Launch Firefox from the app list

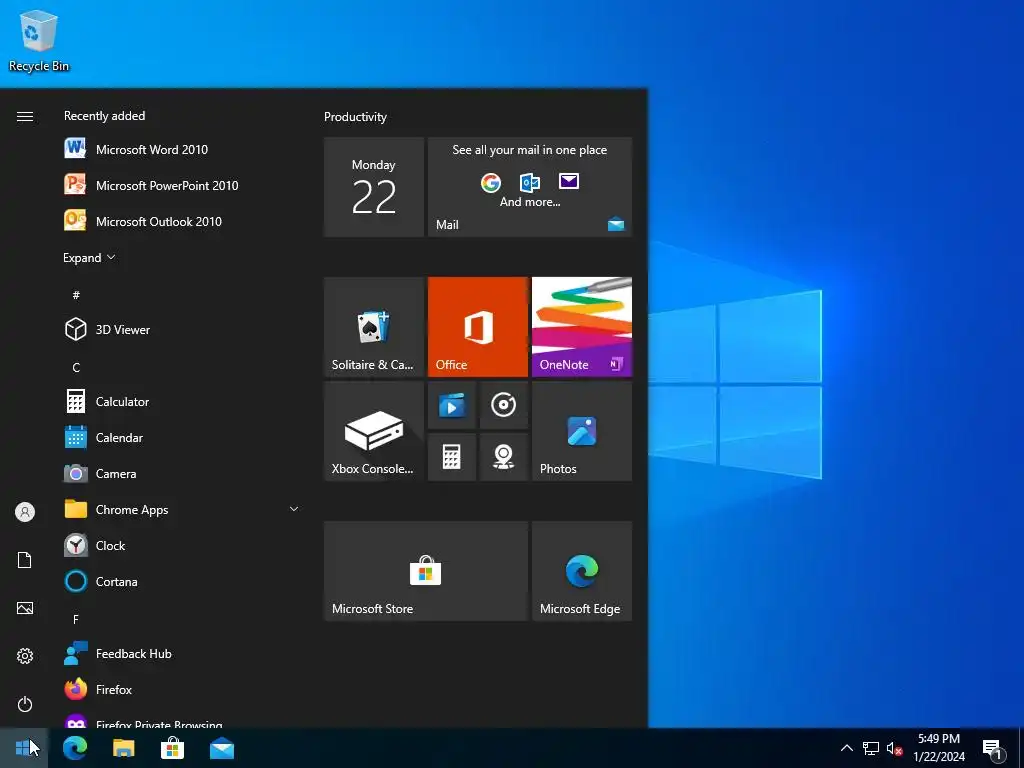(183, 690)
